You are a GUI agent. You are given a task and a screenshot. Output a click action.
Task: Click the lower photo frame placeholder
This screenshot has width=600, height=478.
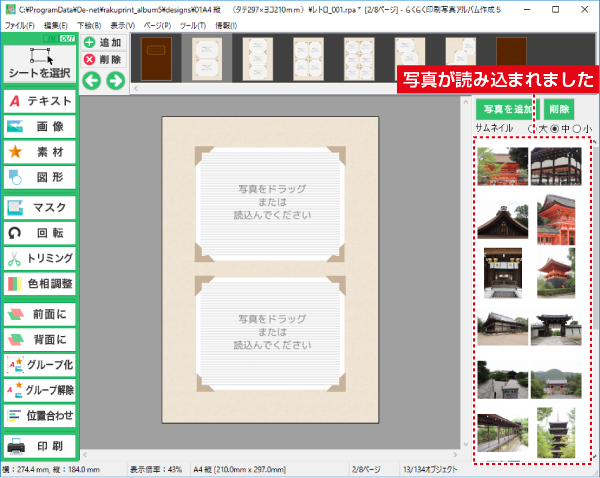271,334
